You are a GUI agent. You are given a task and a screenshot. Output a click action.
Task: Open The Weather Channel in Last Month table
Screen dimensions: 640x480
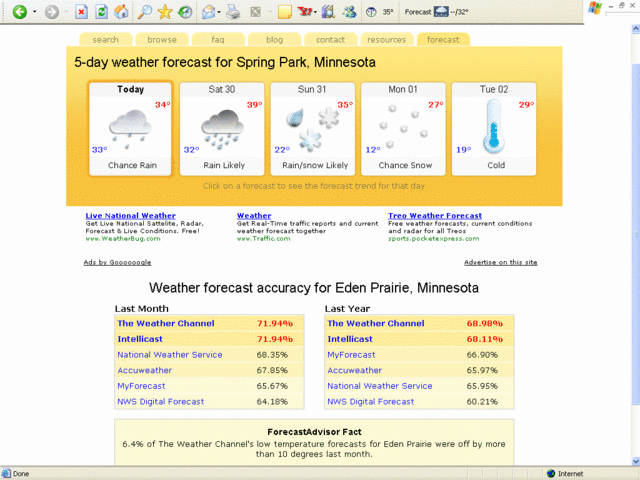(166, 323)
